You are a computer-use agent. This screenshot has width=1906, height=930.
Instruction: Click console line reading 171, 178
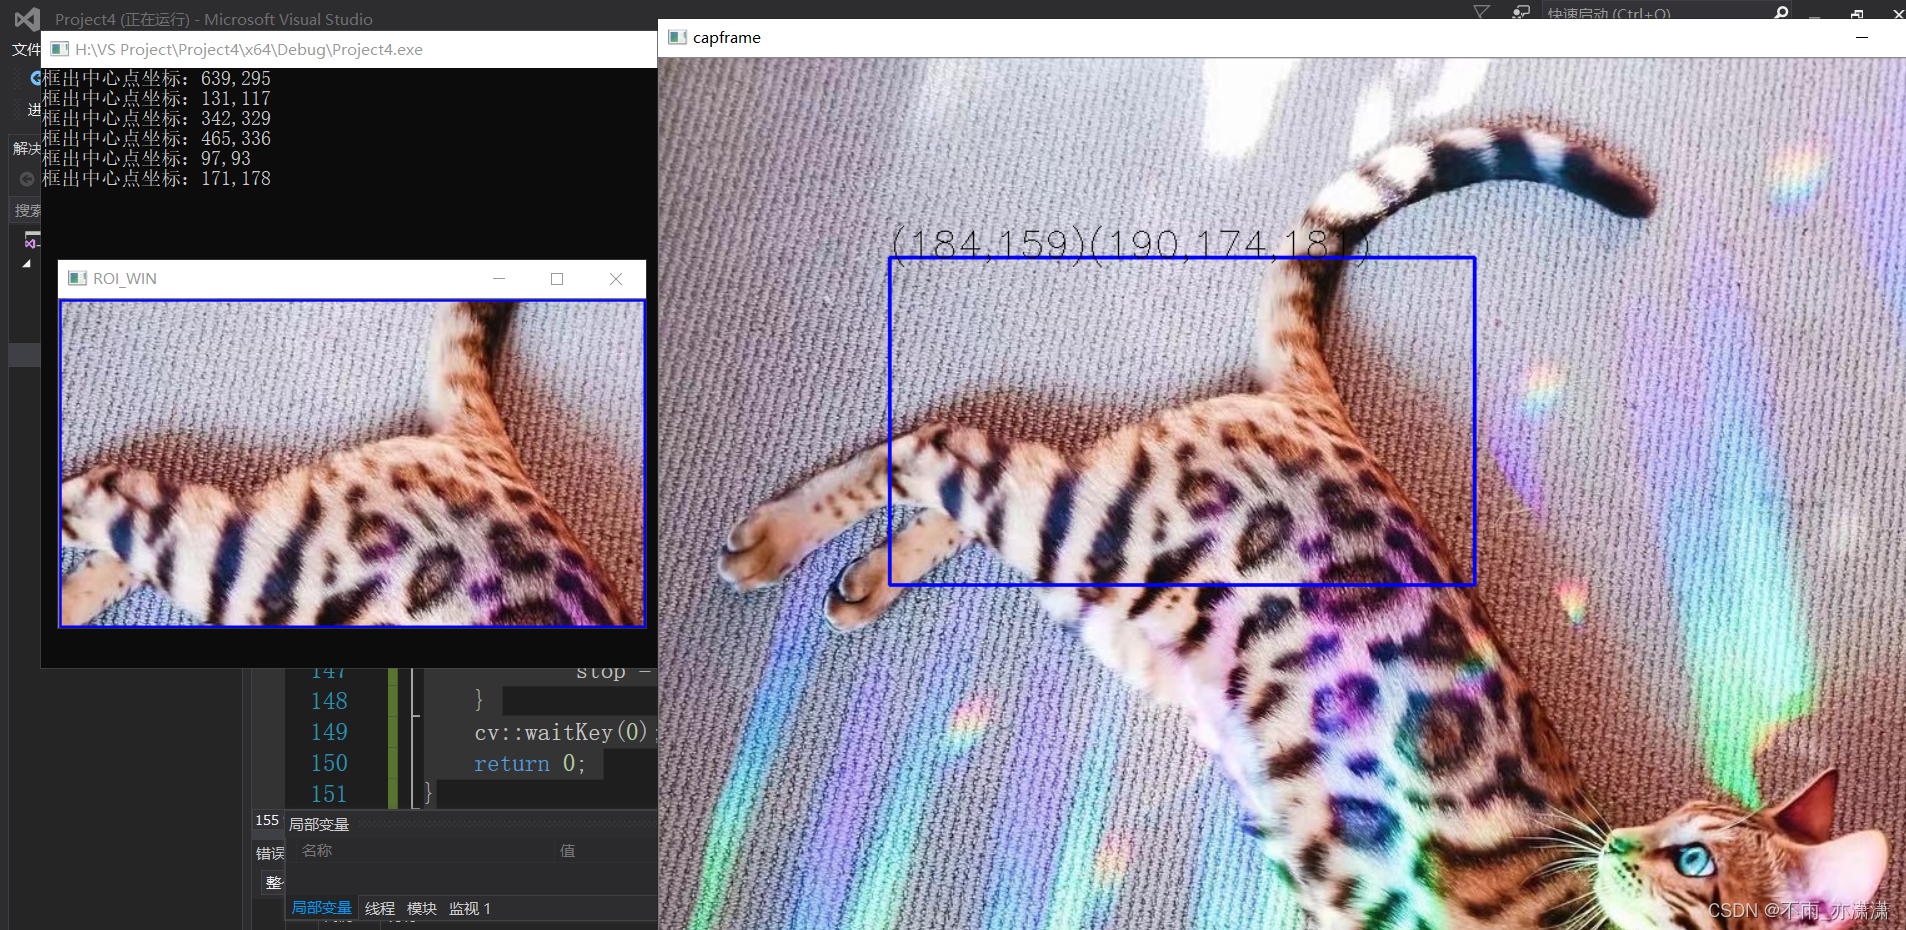click(x=157, y=178)
